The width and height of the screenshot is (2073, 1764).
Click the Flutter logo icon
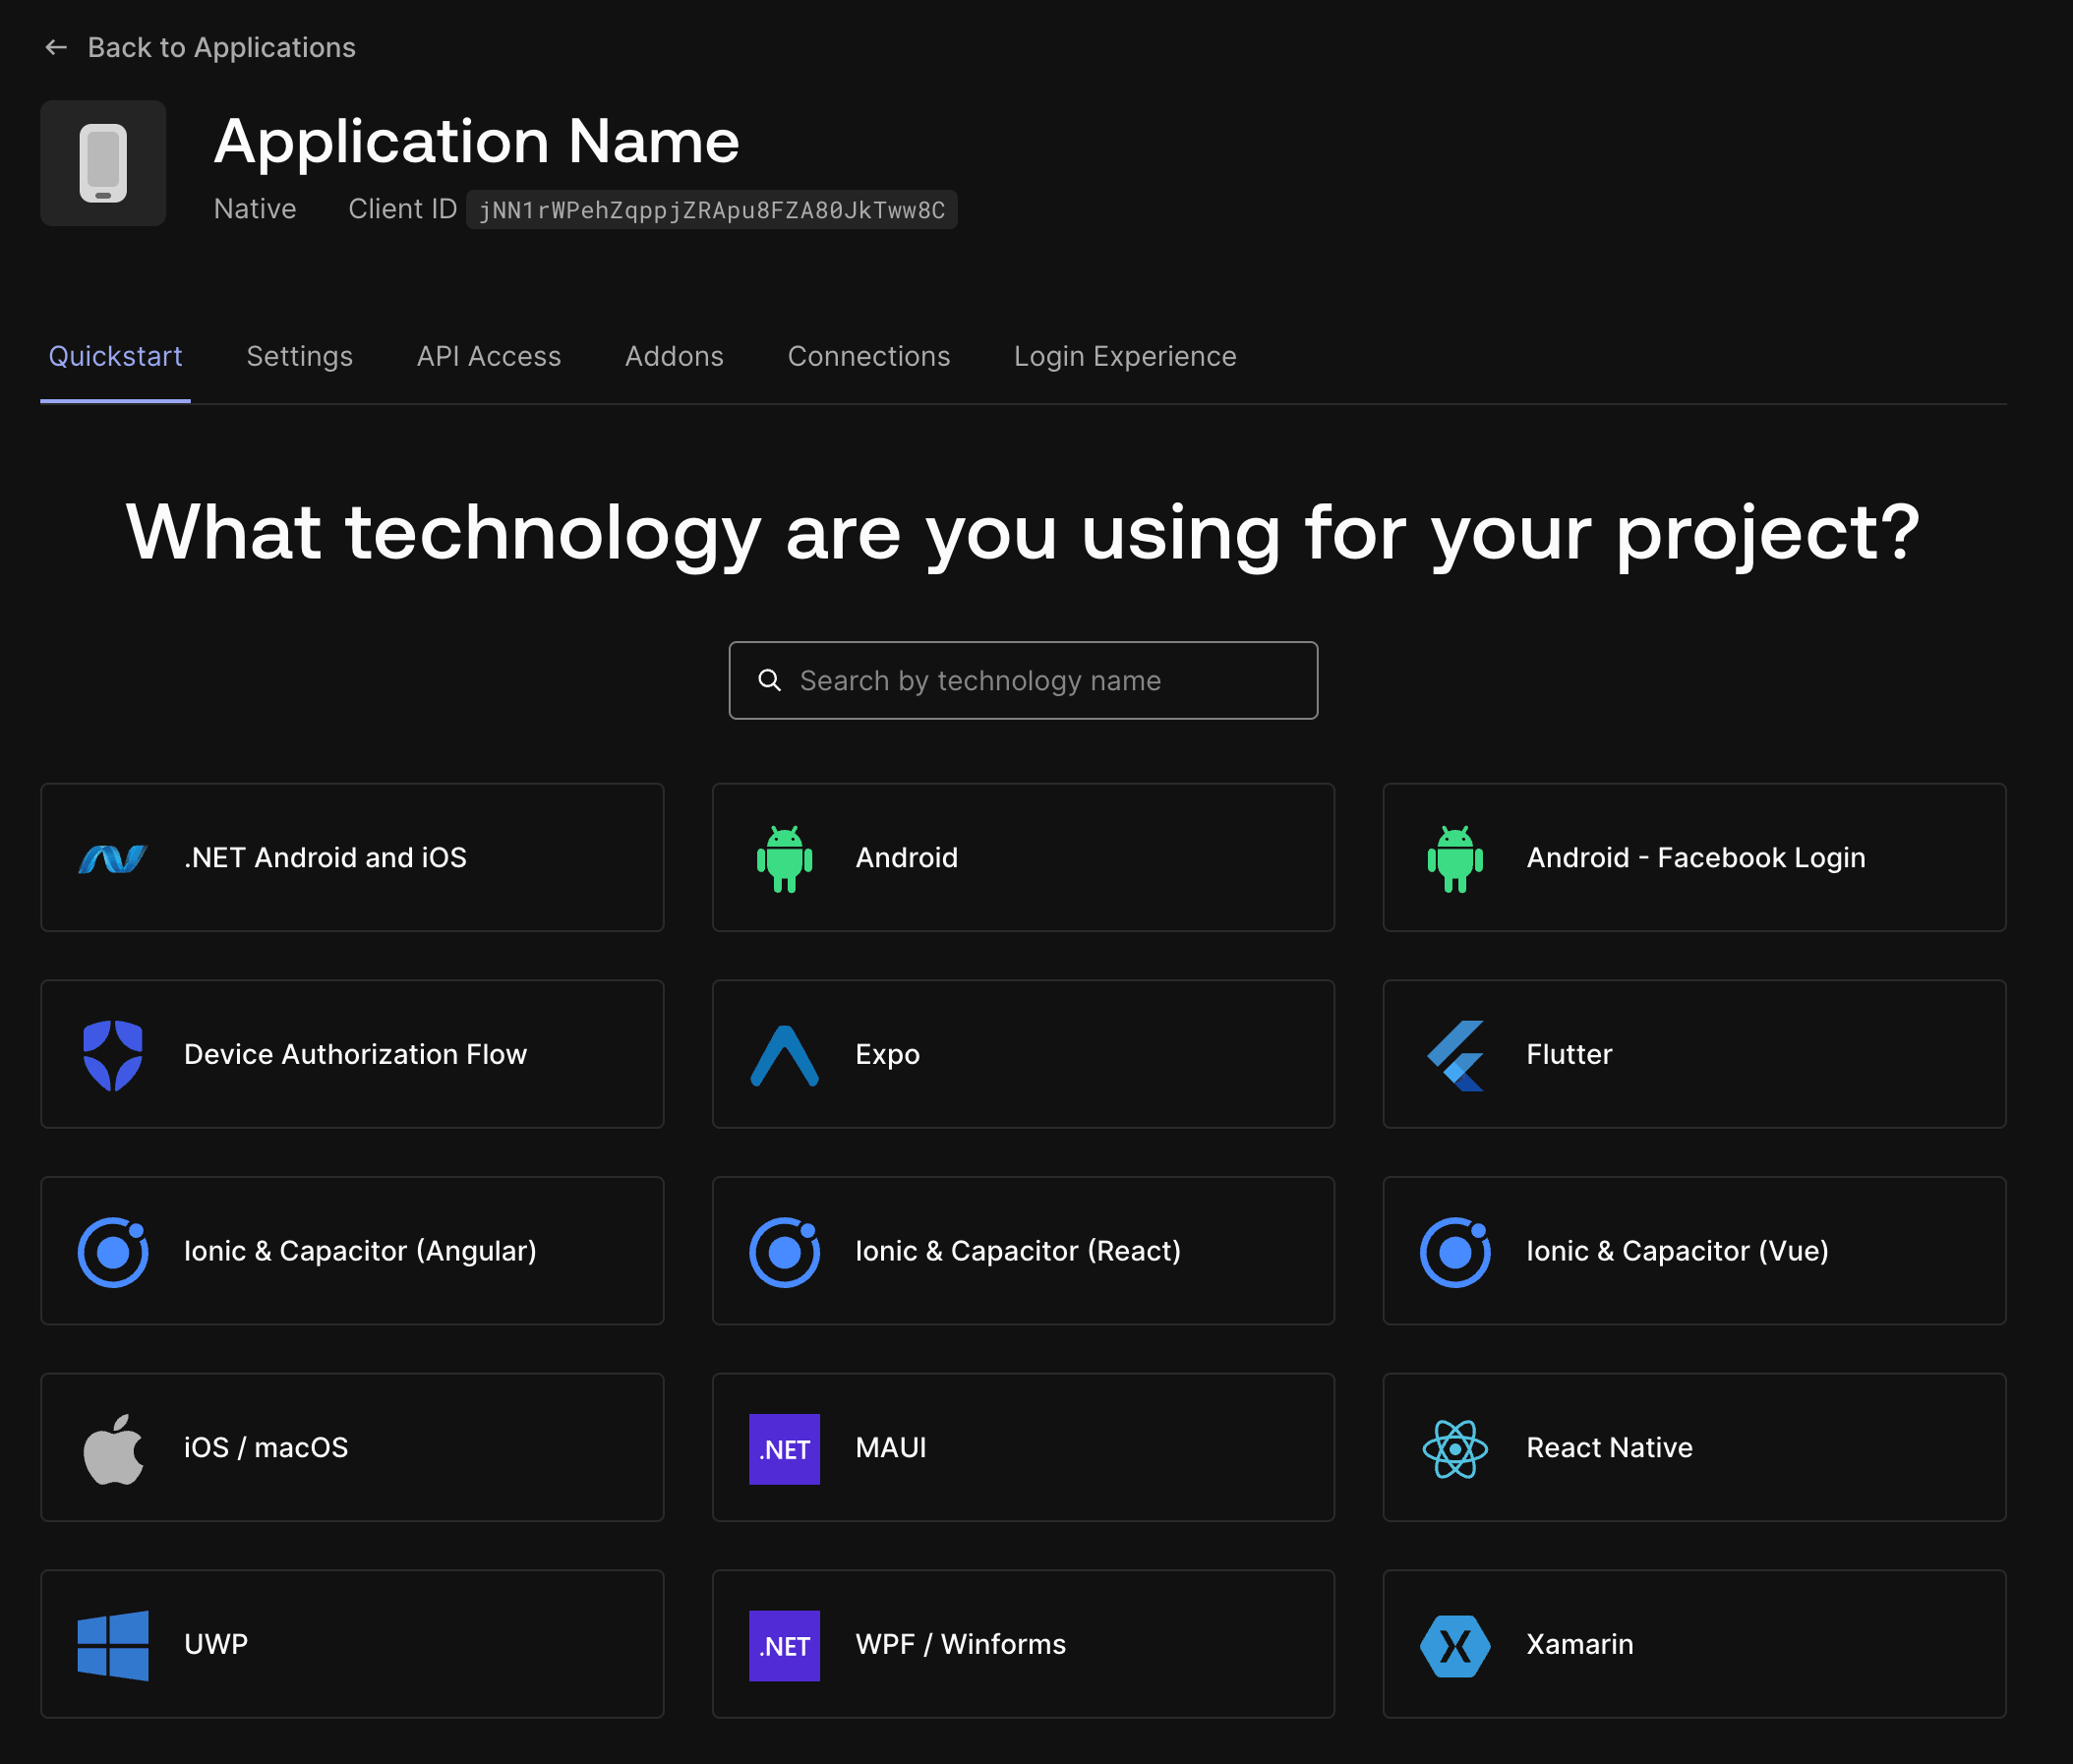[1455, 1055]
